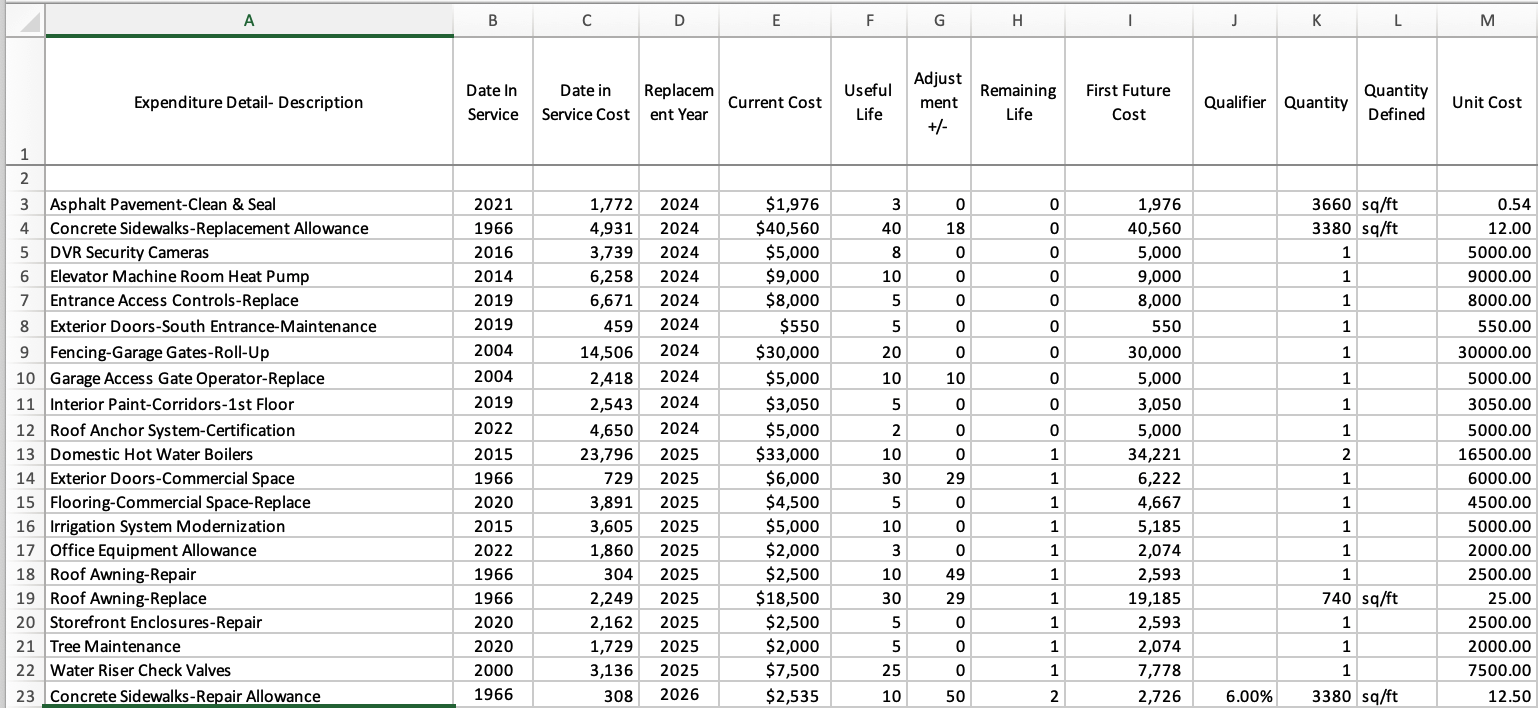Click the select-all corner triangle
This screenshot has height=708, width=1538.
pos(22,18)
